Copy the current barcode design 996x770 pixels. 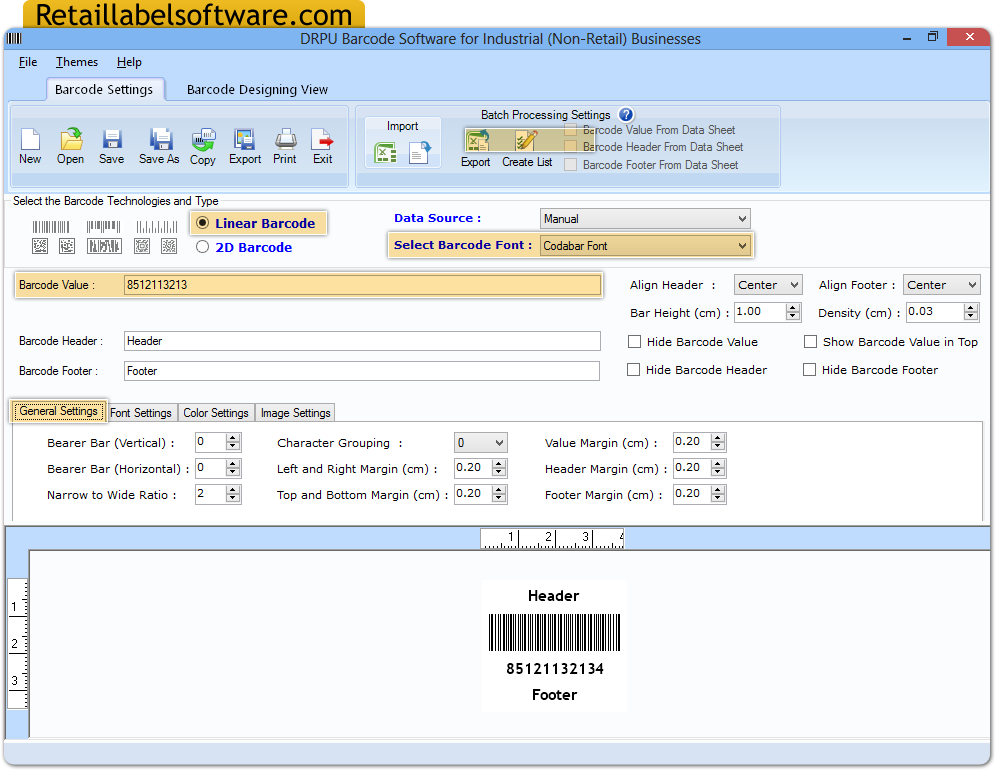click(202, 145)
